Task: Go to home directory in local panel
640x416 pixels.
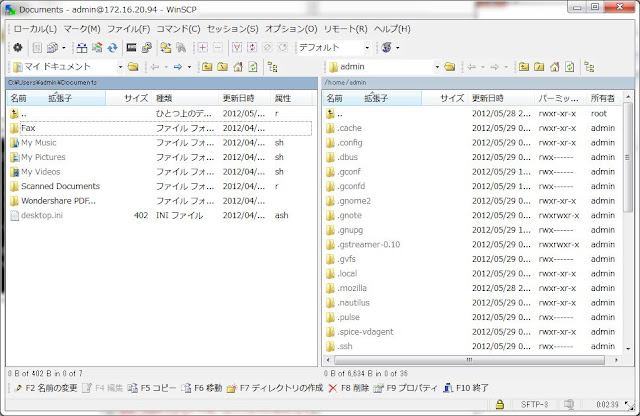Action: [238, 67]
